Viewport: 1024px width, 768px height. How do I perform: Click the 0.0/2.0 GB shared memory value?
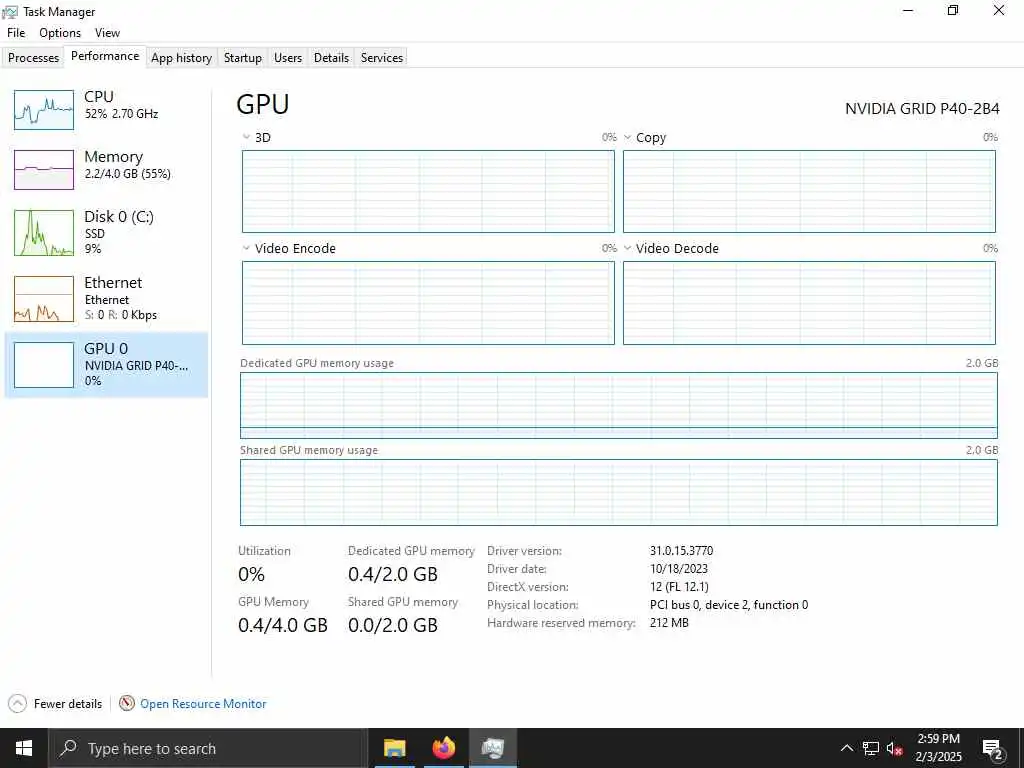pyautogui.click(x=392, y=626)
